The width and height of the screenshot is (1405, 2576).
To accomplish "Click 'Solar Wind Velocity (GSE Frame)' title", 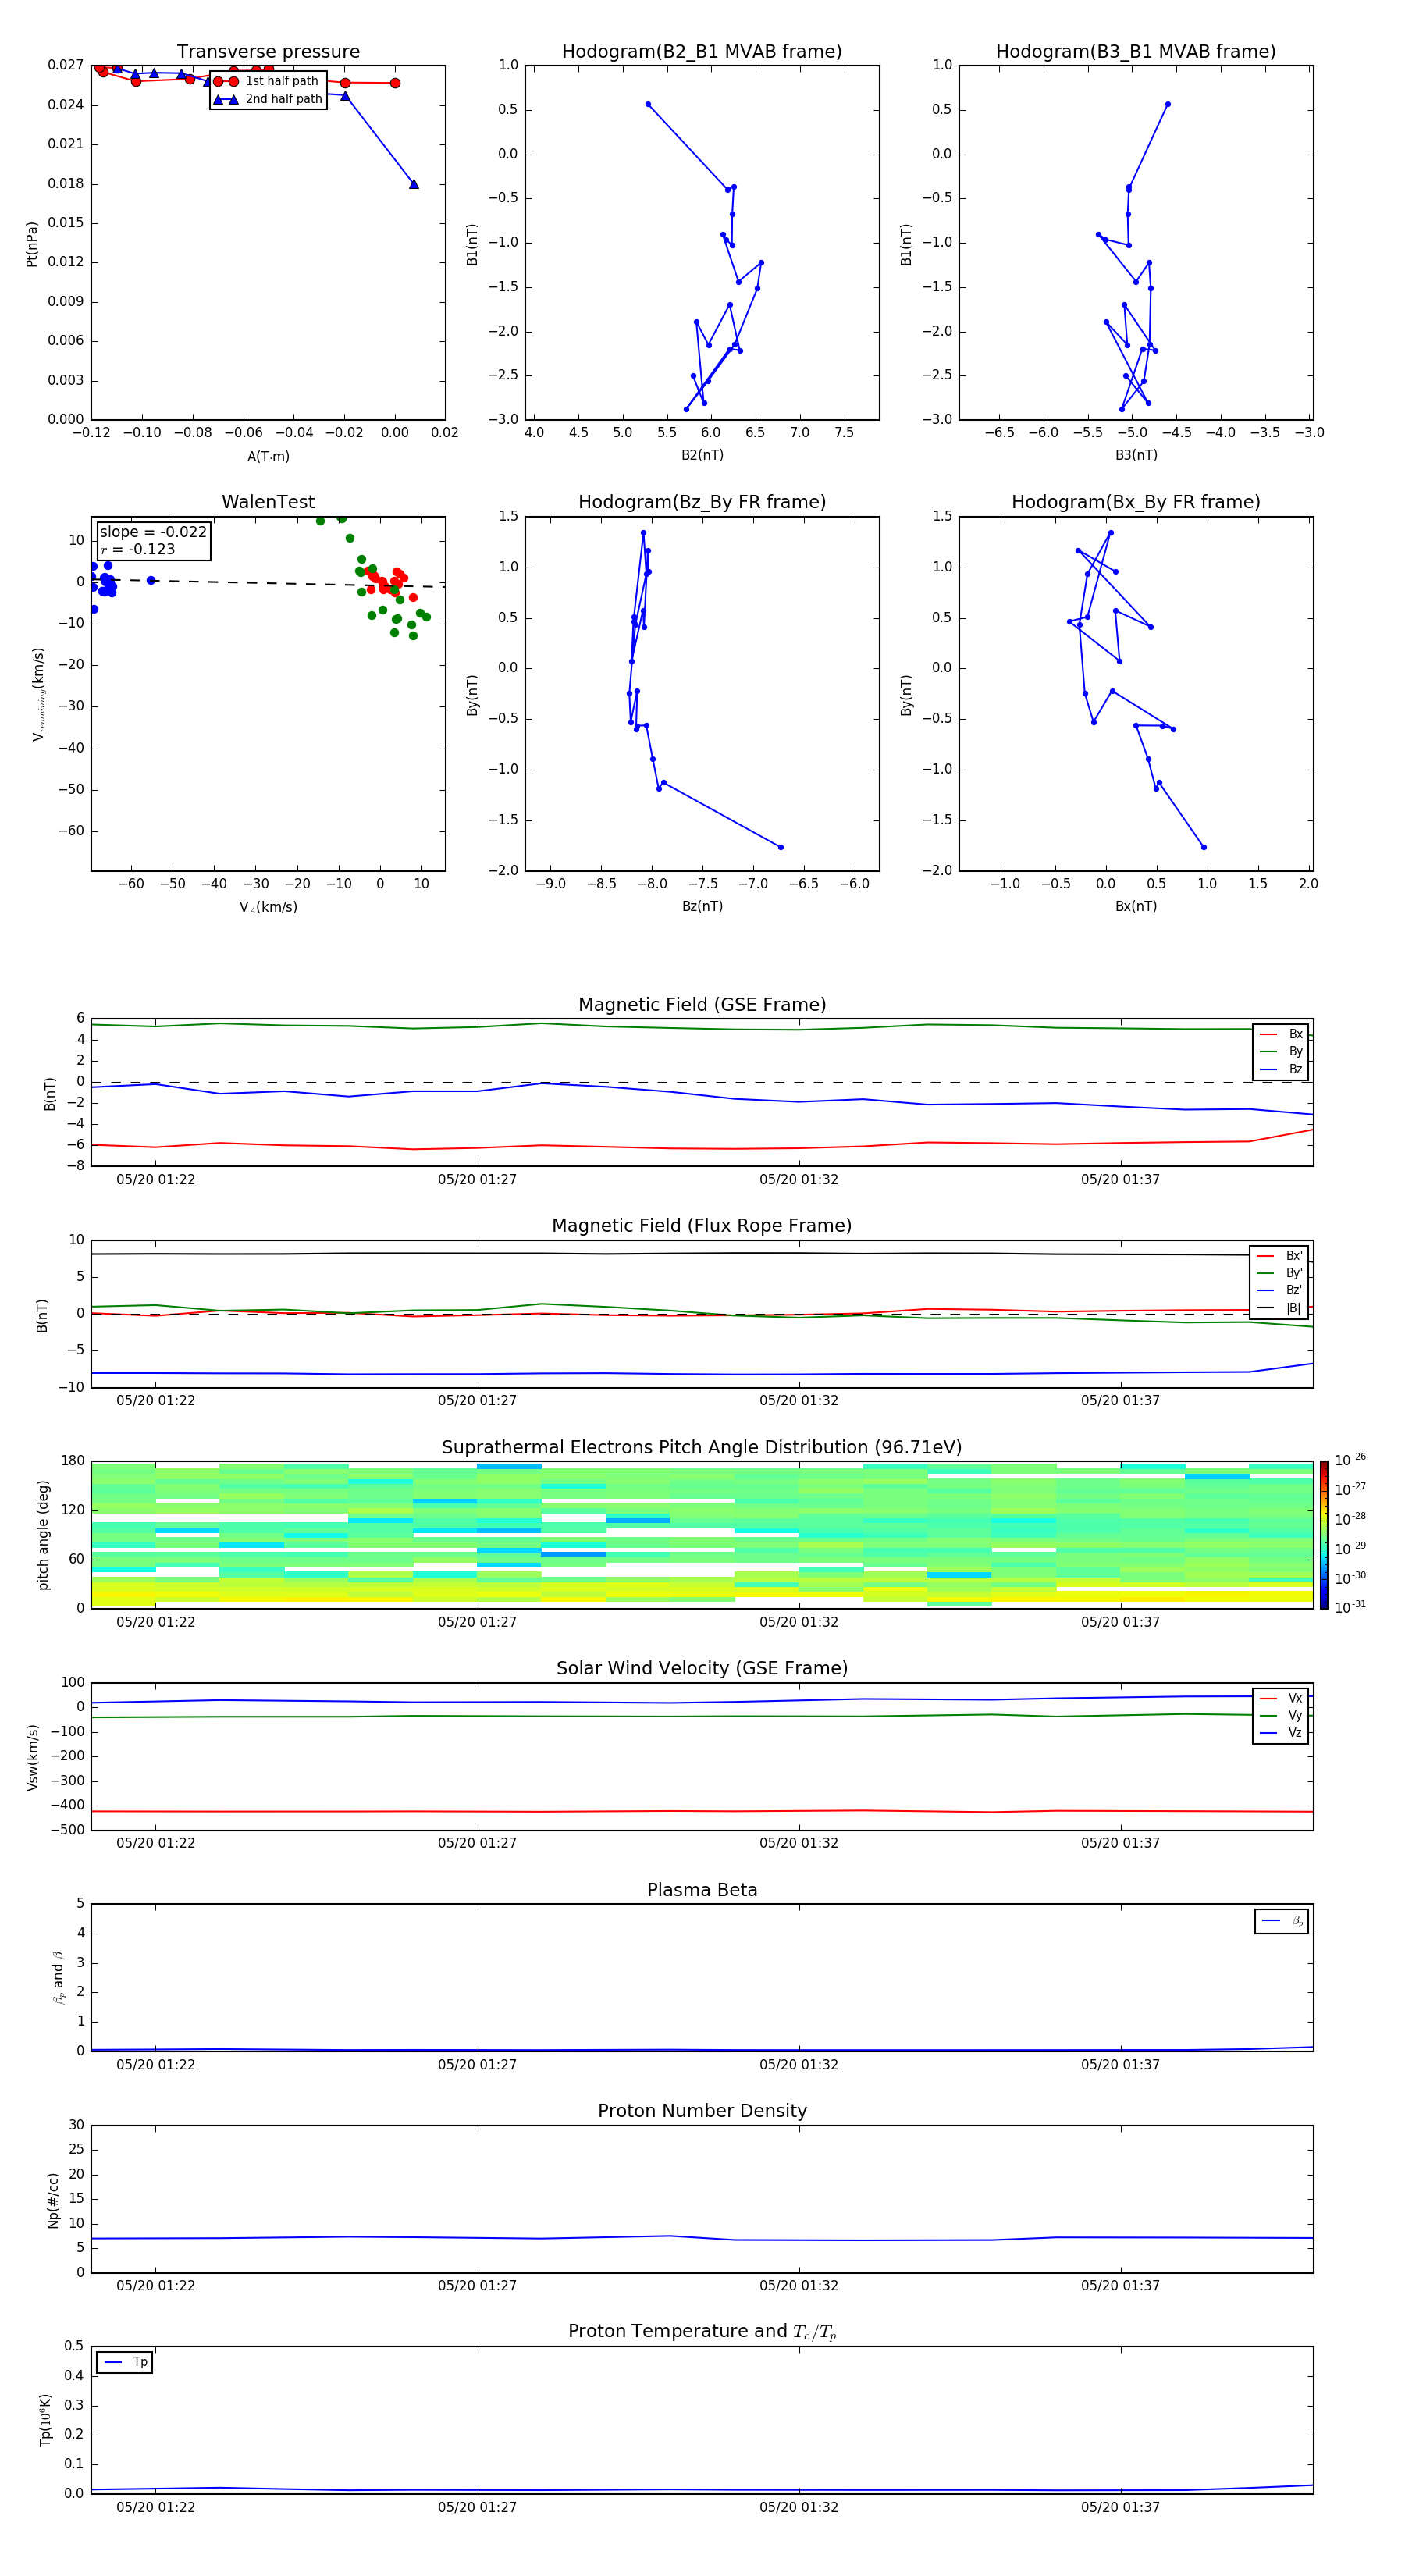I will click(702, 1668).
